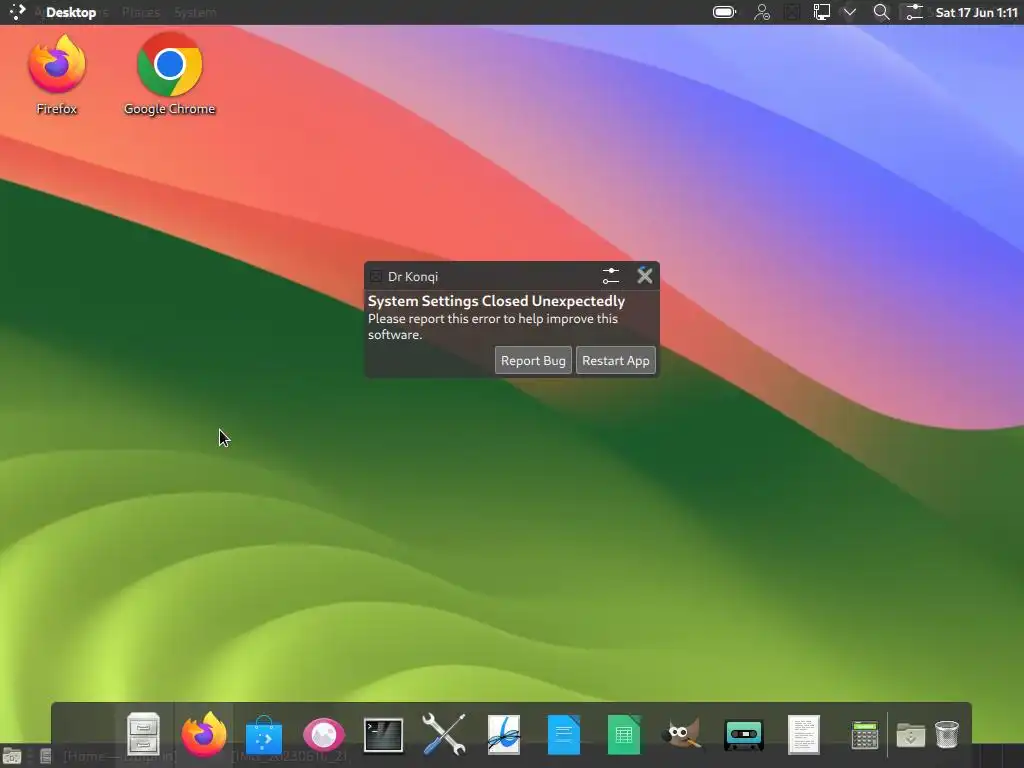Open Dr Konqi notification configure sliders icon
Image resolution: width=1024 pixels, height=768 pixels.
click(611, 276)
